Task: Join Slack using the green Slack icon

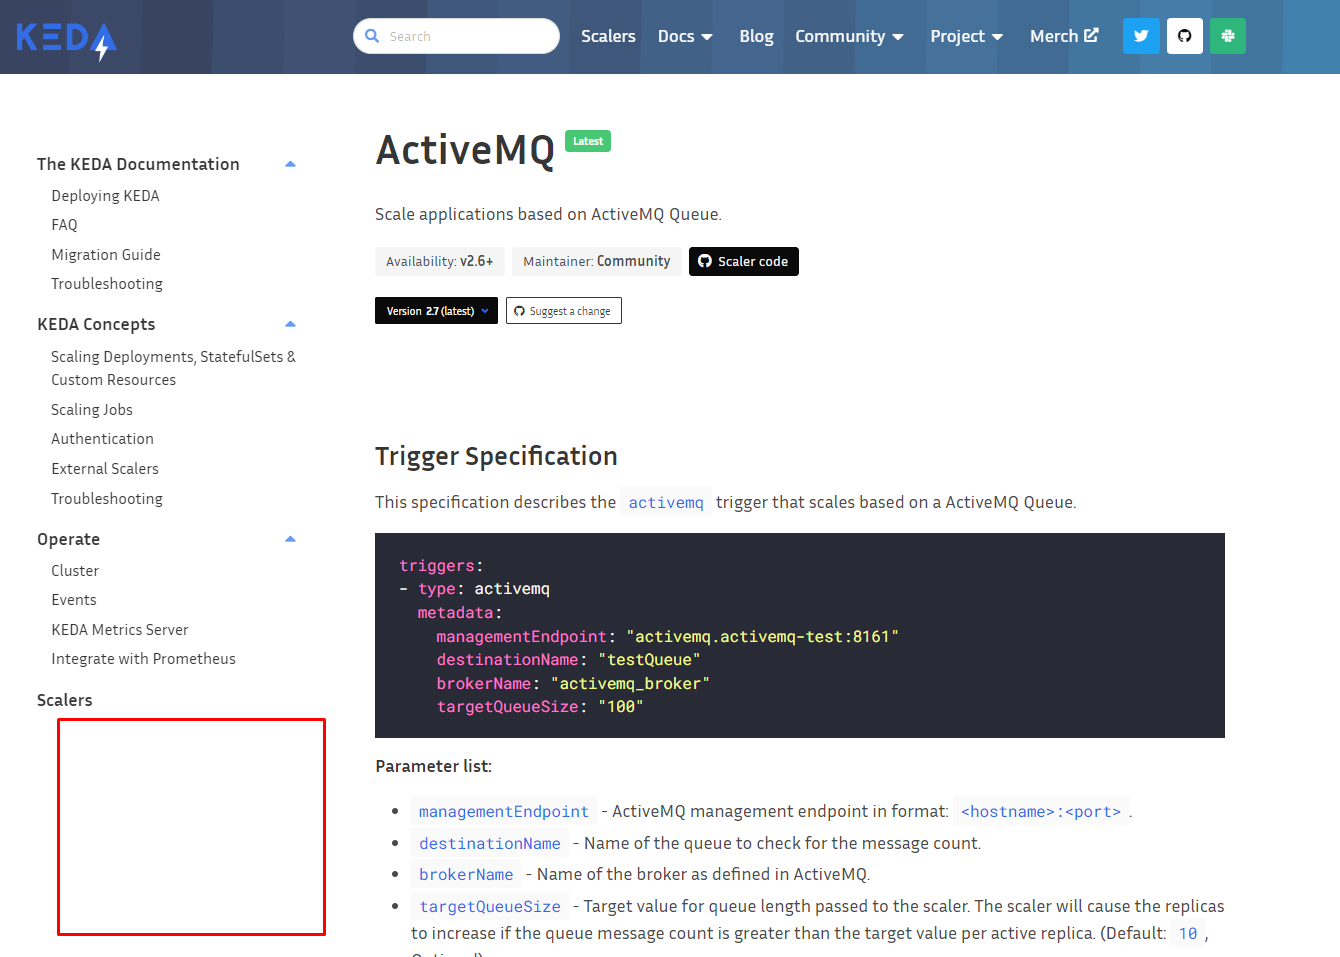Action: pyautogui.click(x=1228, y=35)
